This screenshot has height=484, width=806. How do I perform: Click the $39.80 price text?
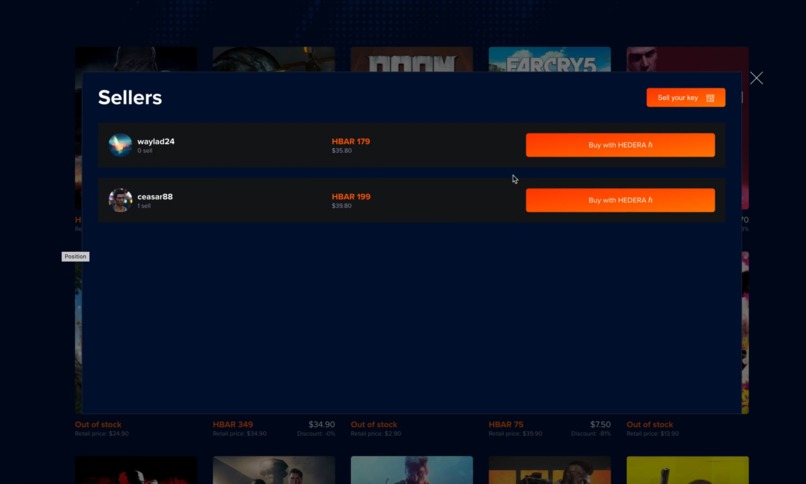pos(342,206)
